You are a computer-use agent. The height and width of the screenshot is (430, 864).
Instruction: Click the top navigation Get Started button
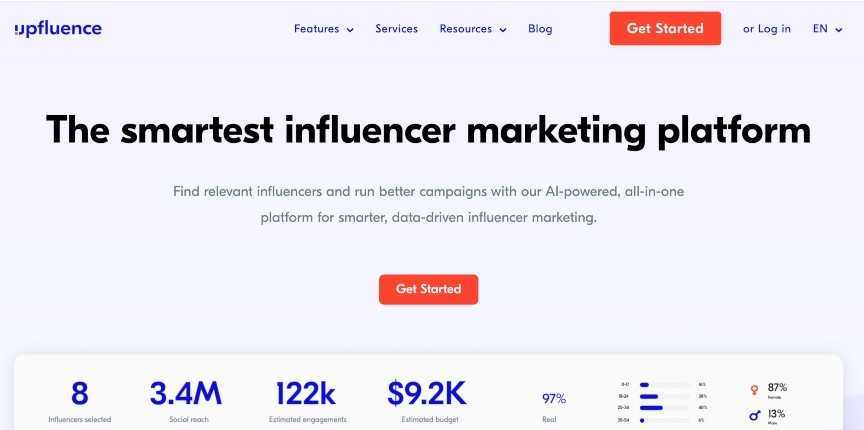coord(665,28)
